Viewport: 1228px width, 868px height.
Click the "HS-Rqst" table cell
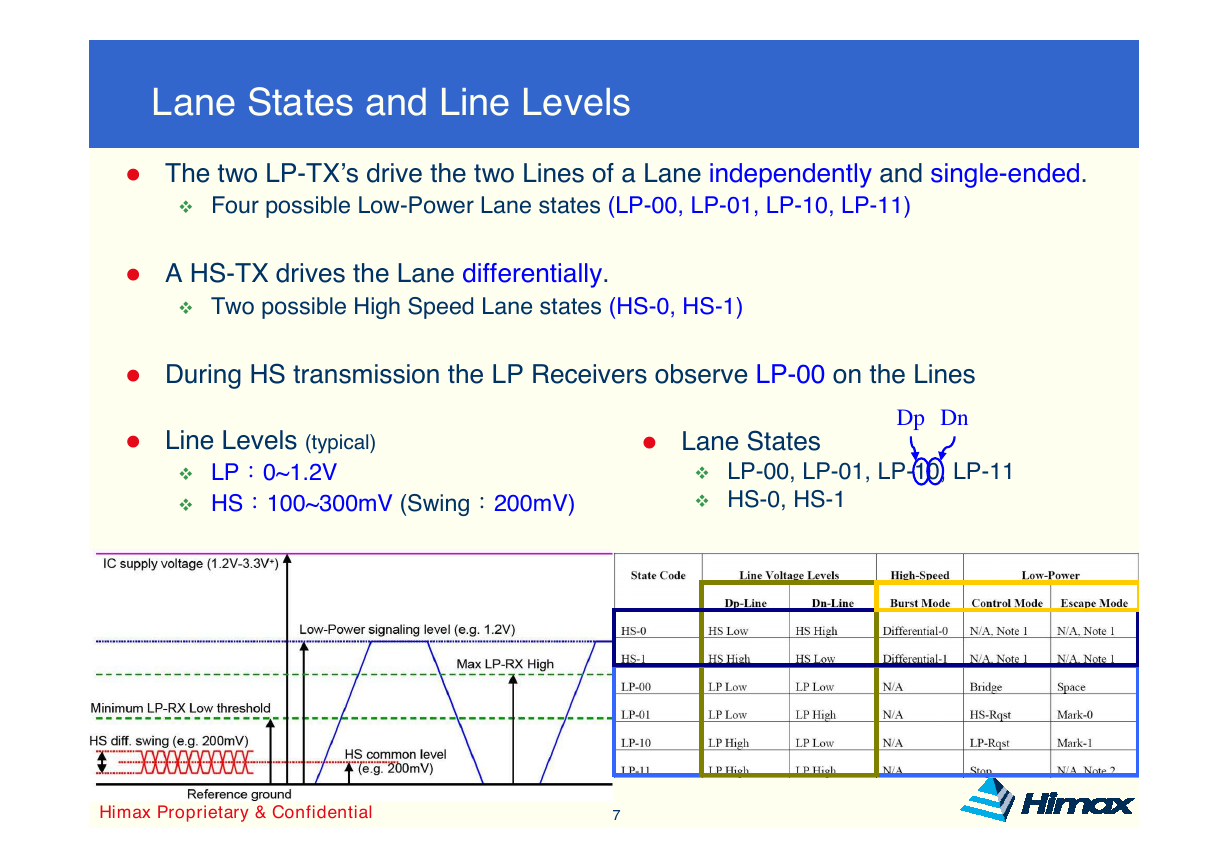989,715
